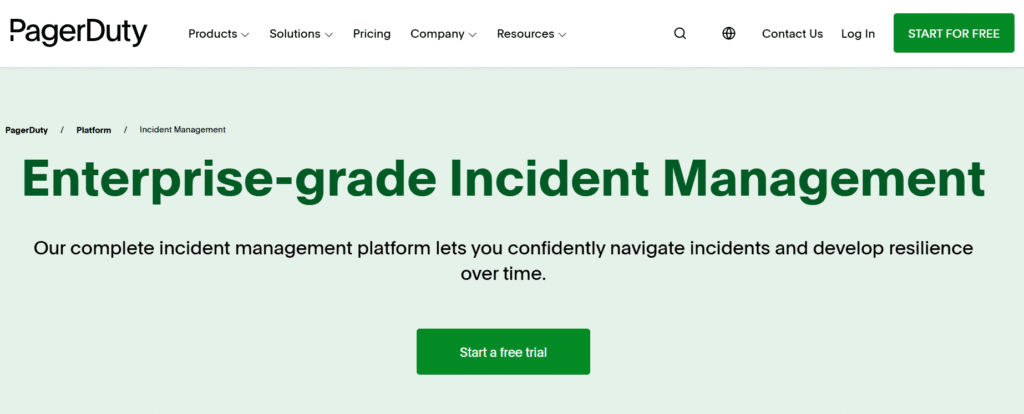
Task: Click Enterprise-grade Incident Management heading
Action: (504, 178)
